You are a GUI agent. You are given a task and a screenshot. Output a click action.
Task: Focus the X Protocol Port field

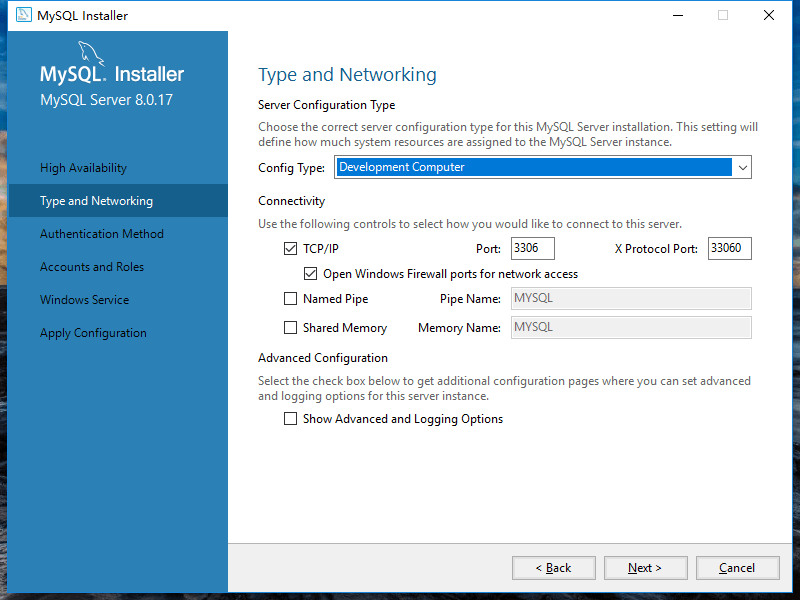point(729,249)
